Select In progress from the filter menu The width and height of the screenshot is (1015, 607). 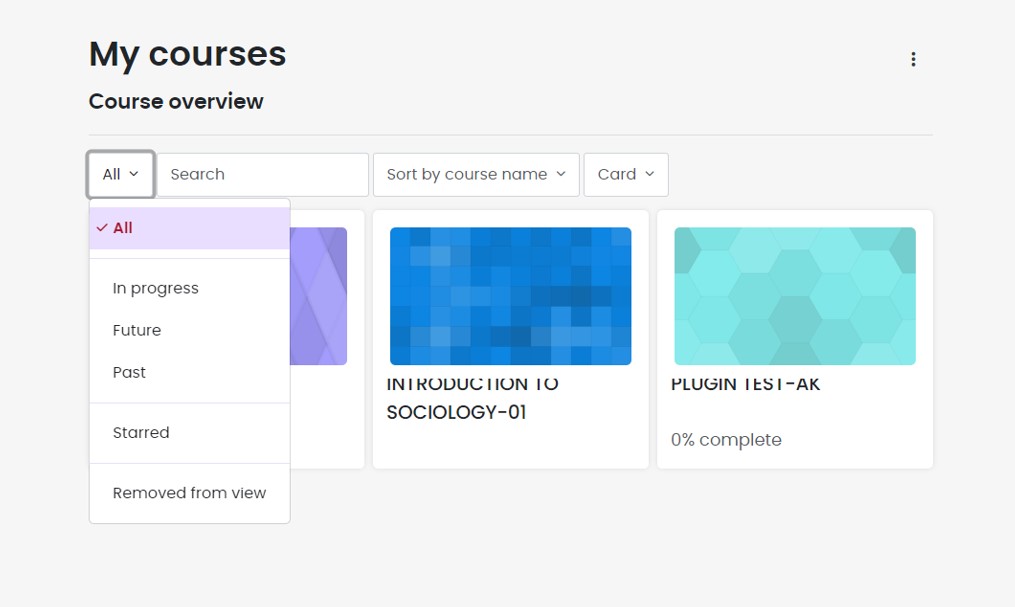pyautogui.click(x=155, y=288)
